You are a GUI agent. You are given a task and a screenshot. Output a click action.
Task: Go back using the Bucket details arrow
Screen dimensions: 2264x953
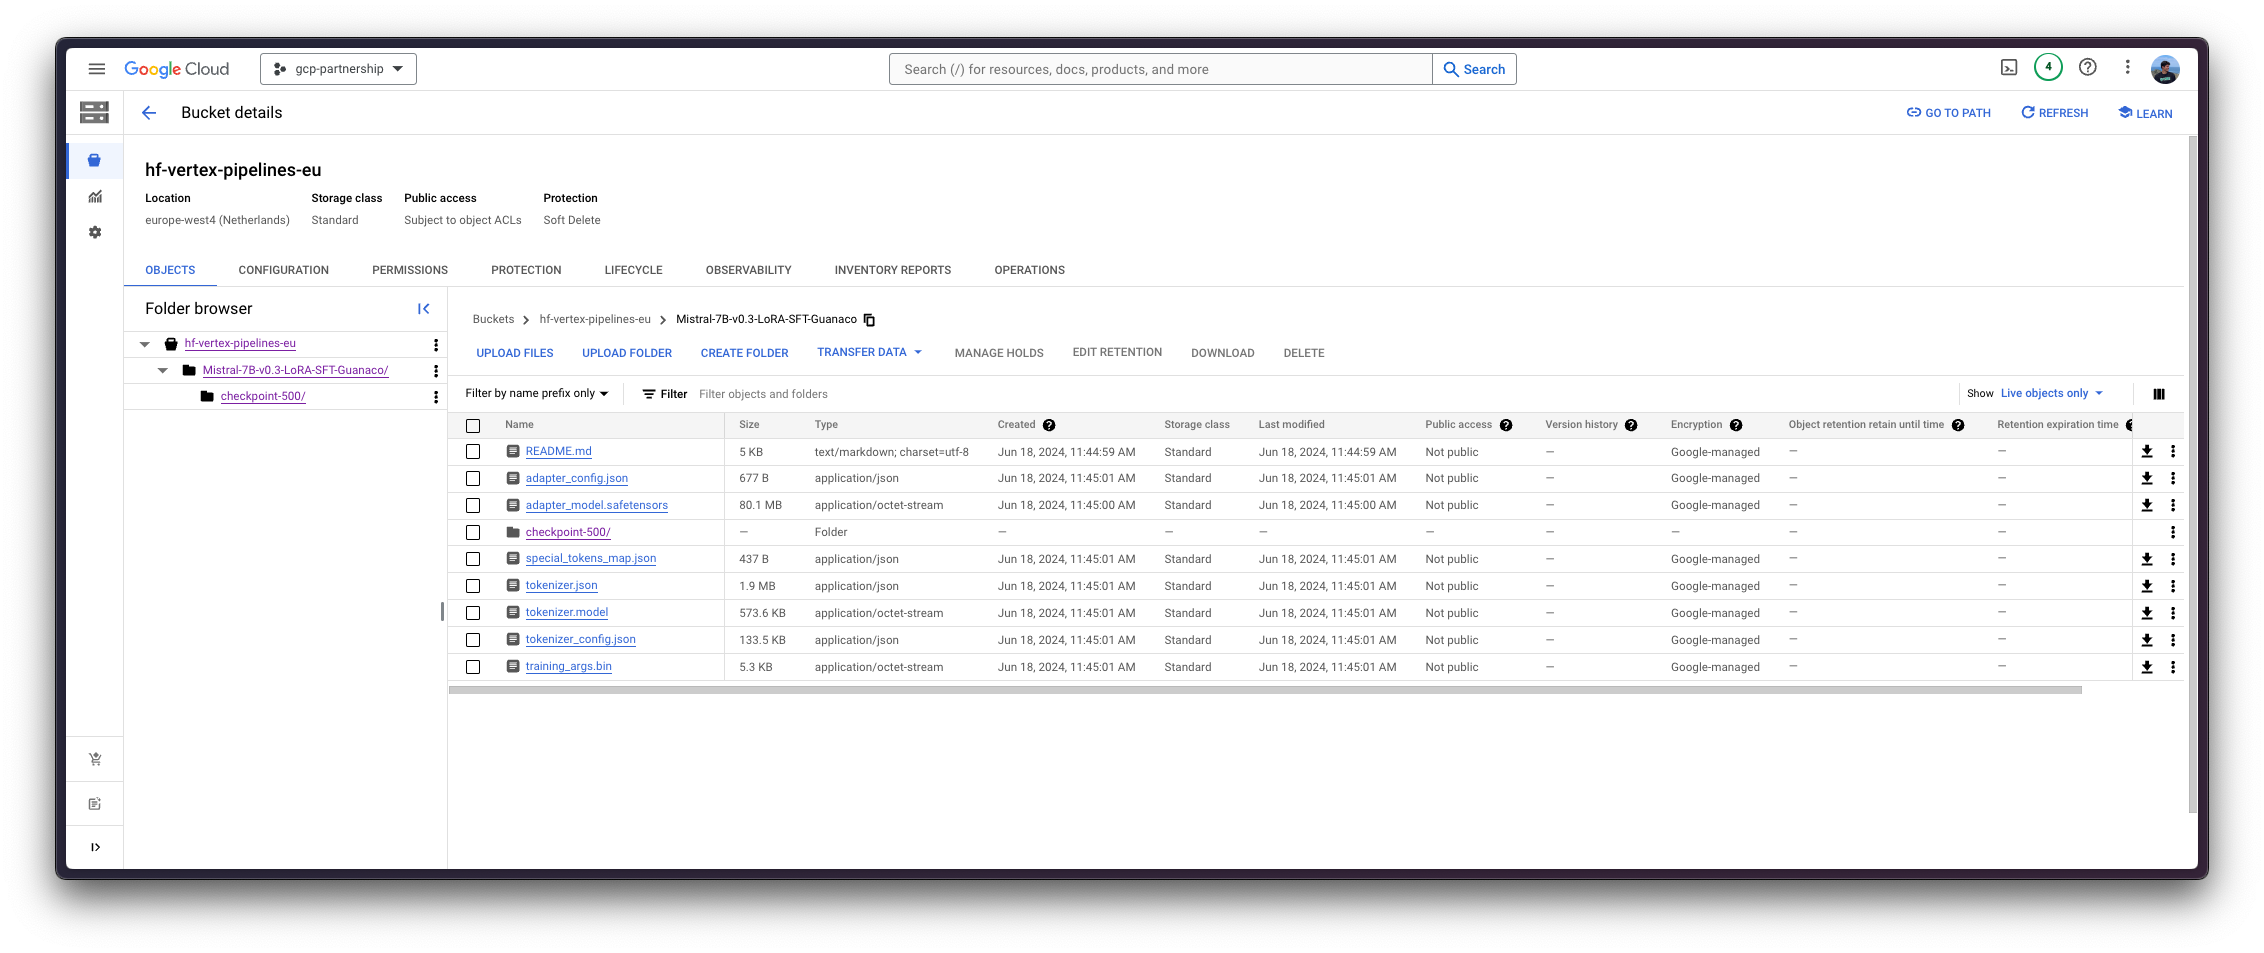149,113
